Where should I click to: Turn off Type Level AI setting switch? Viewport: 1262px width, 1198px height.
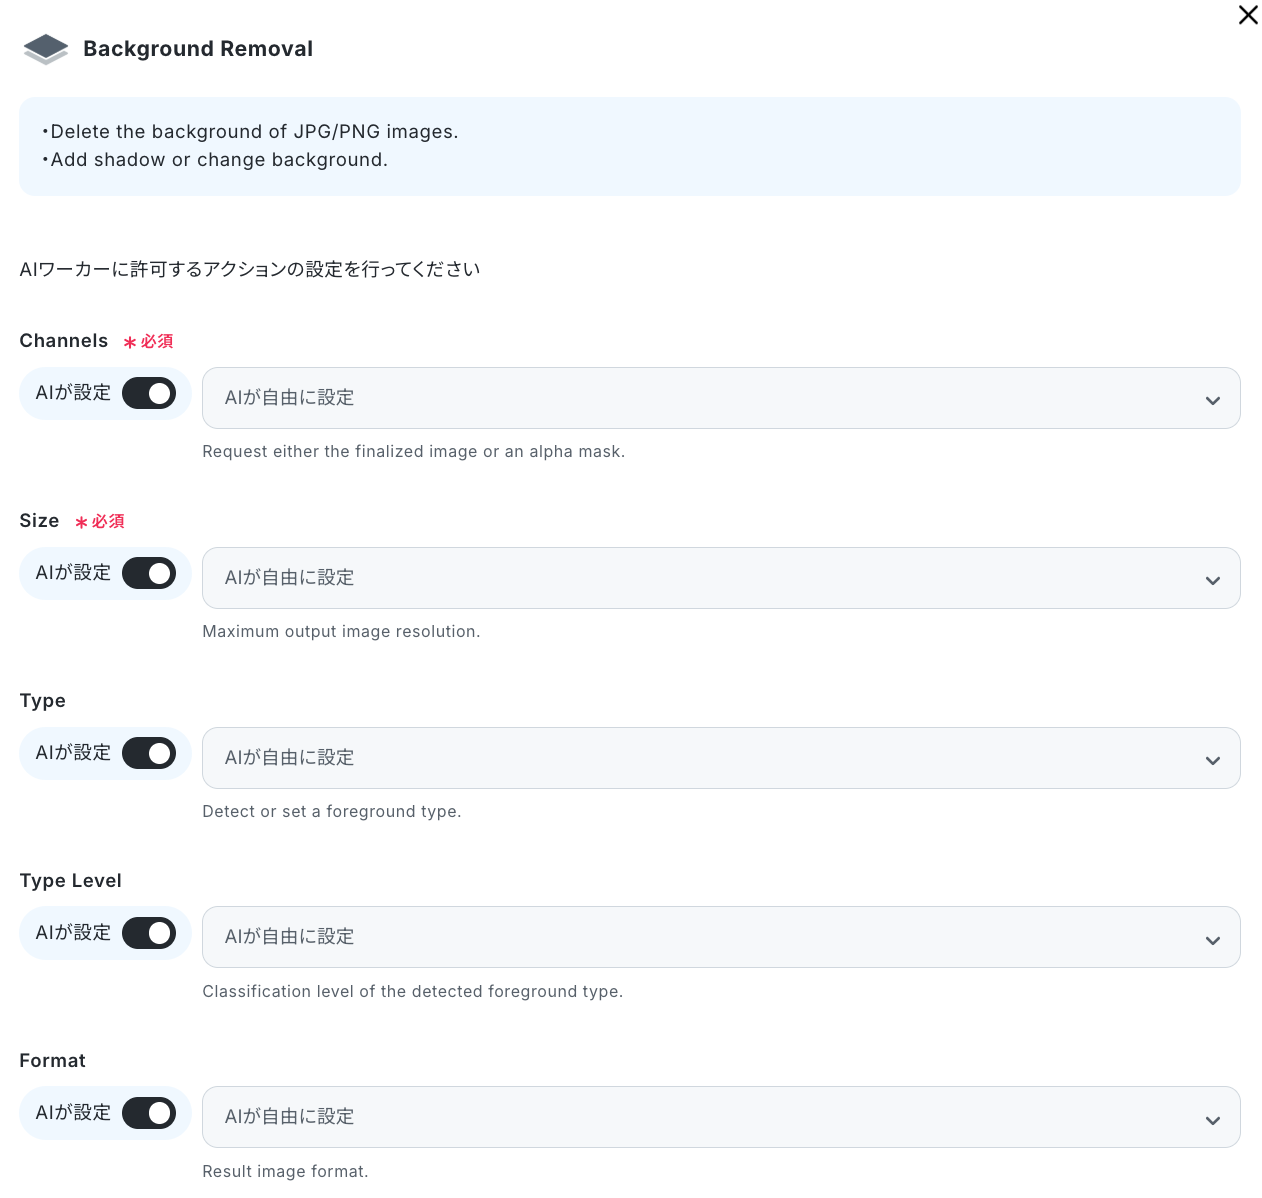[149, 933]
